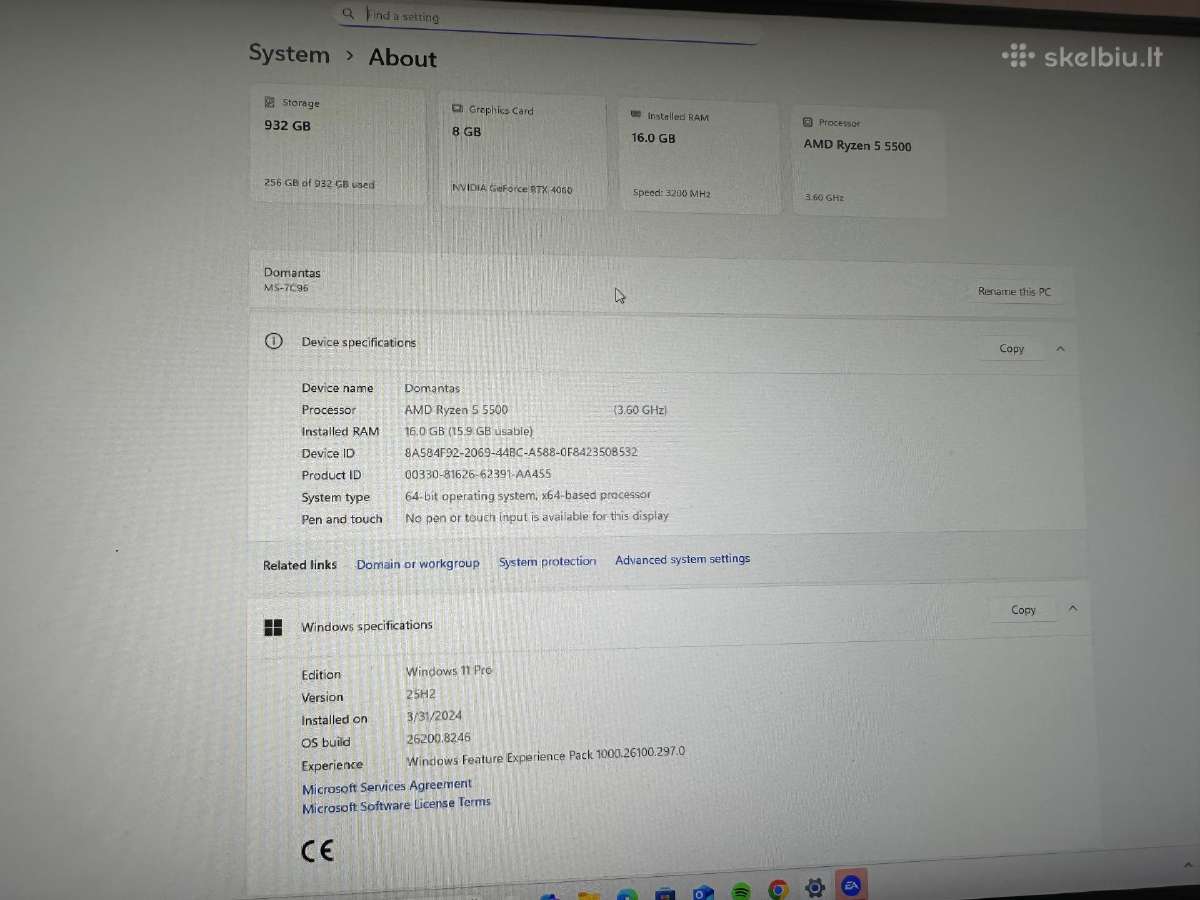Screen dimensions: 1200x900
Task: Click the Device name value Domantas
Action: (x=432, y=388)
